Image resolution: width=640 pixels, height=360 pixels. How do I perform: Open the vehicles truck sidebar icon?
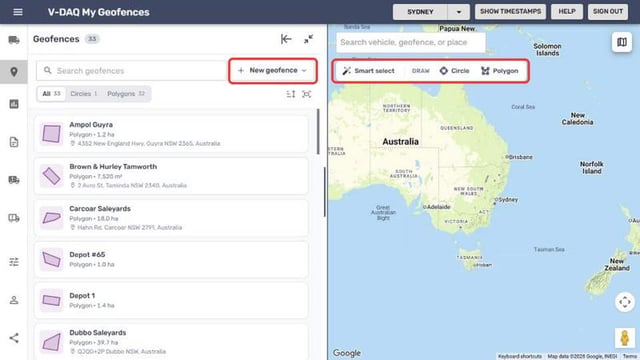pos(14,40)
